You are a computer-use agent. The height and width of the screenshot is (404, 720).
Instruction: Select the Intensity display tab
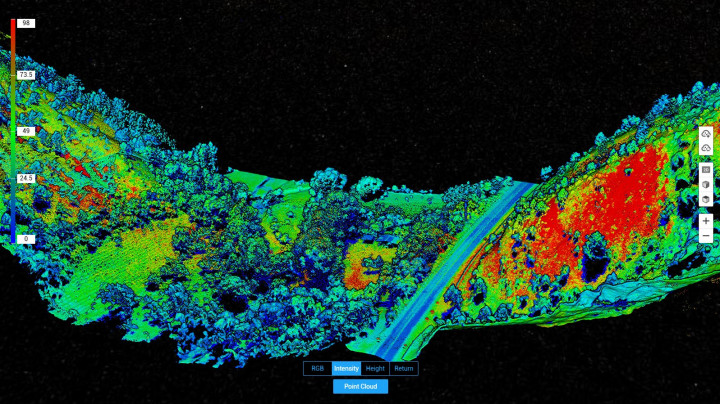(346, 368)
